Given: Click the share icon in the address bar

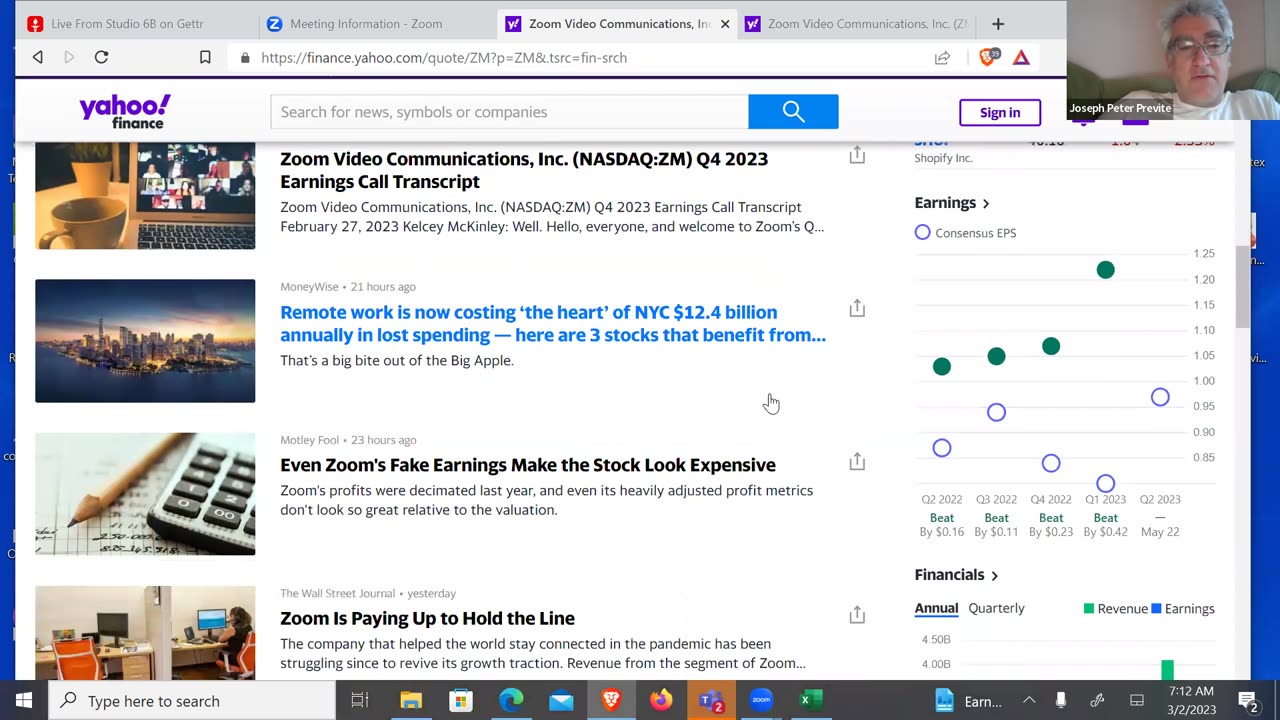Looking at the screenshot, I should tap(942, 57).
